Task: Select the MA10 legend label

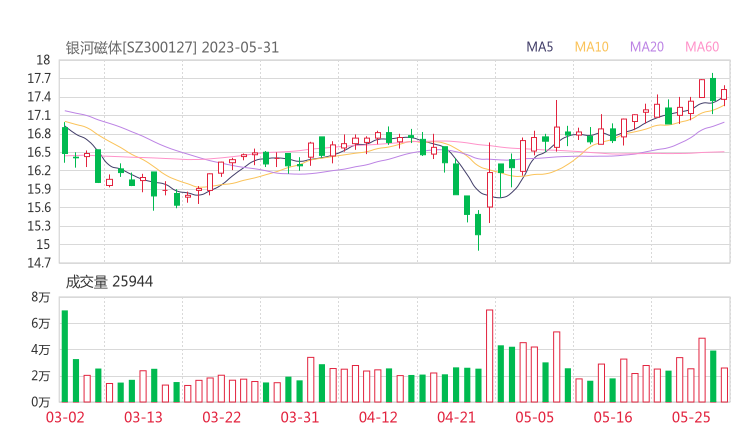Action: tap(591, 47)
